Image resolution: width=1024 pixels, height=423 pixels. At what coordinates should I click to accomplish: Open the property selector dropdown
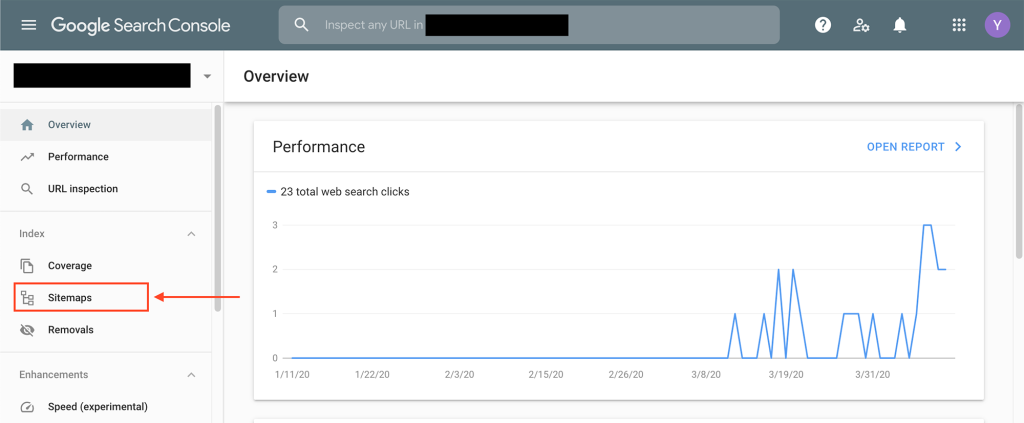point(207,76)
